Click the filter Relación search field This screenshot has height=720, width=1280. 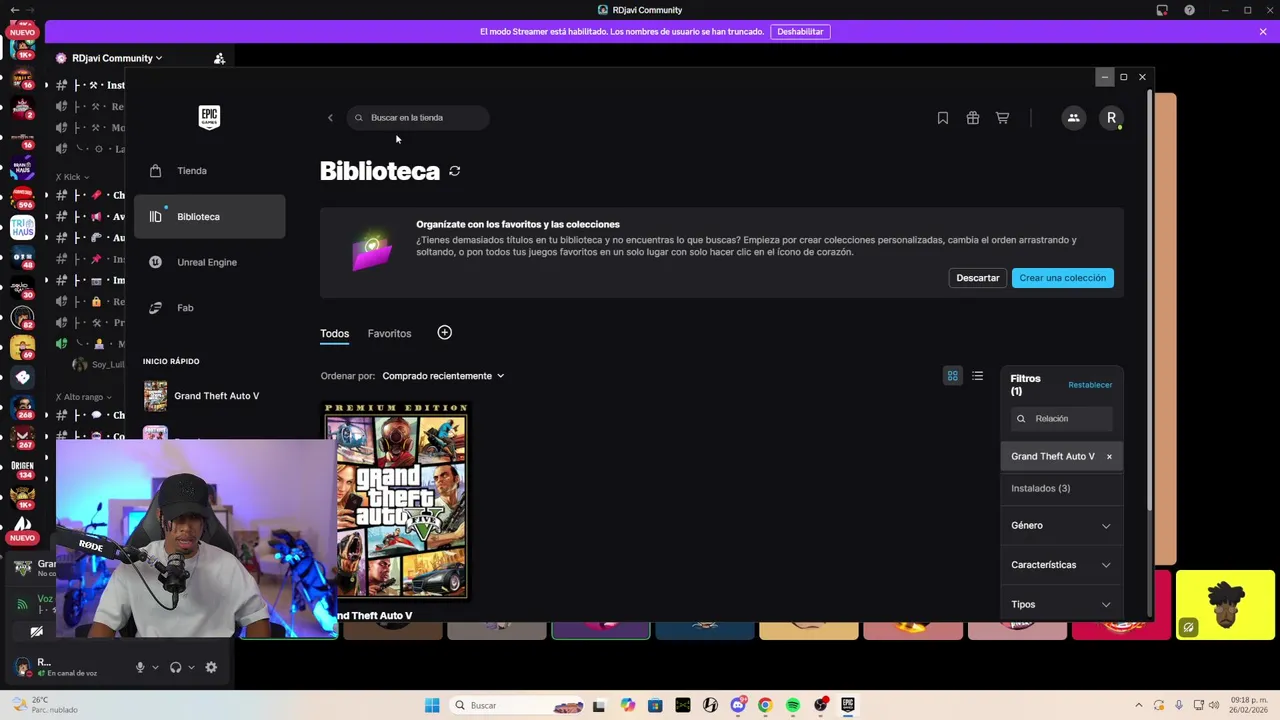click(1061, 419)
